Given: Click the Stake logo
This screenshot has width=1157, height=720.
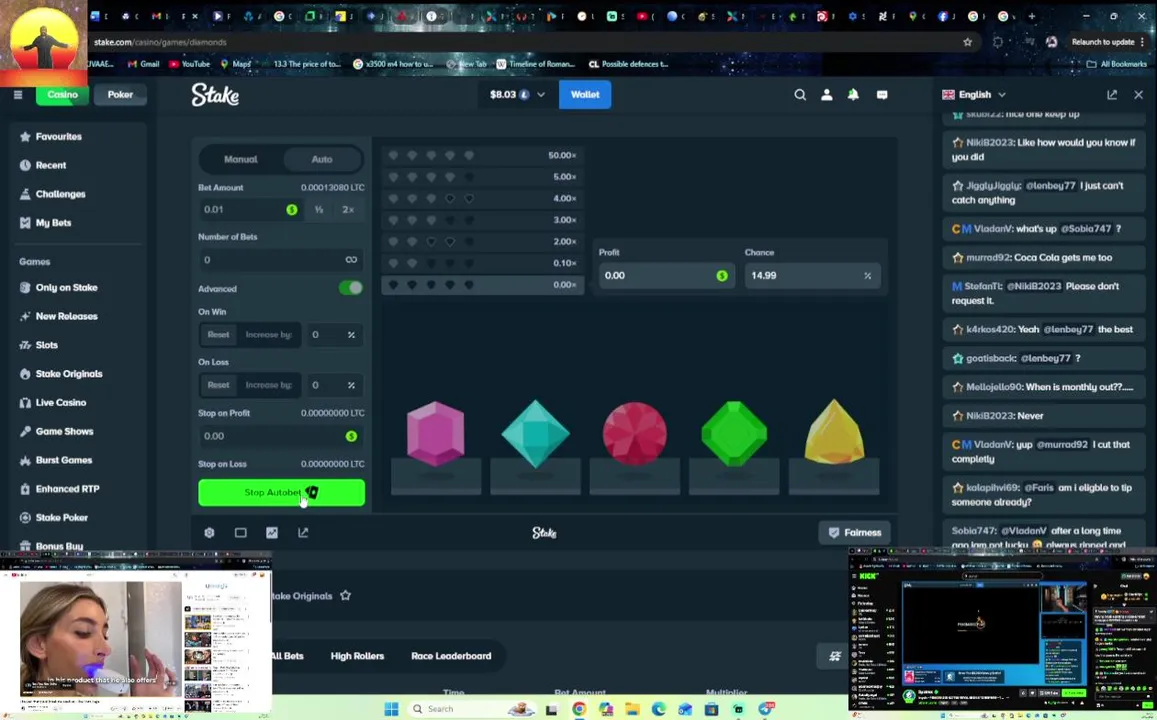Looking at the screenshot, I should (x=215, y=94).
